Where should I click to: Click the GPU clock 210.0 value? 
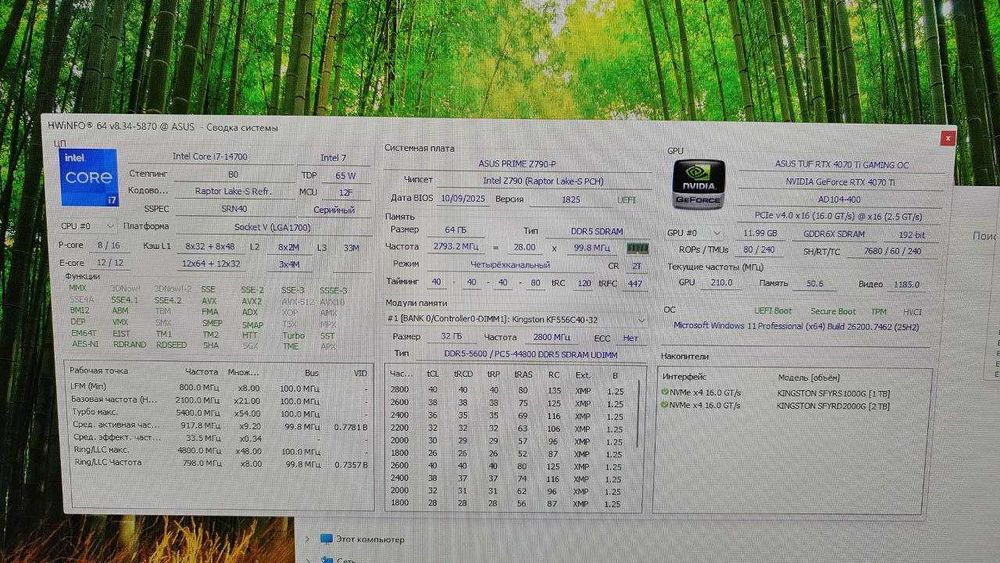pos(721,282)
